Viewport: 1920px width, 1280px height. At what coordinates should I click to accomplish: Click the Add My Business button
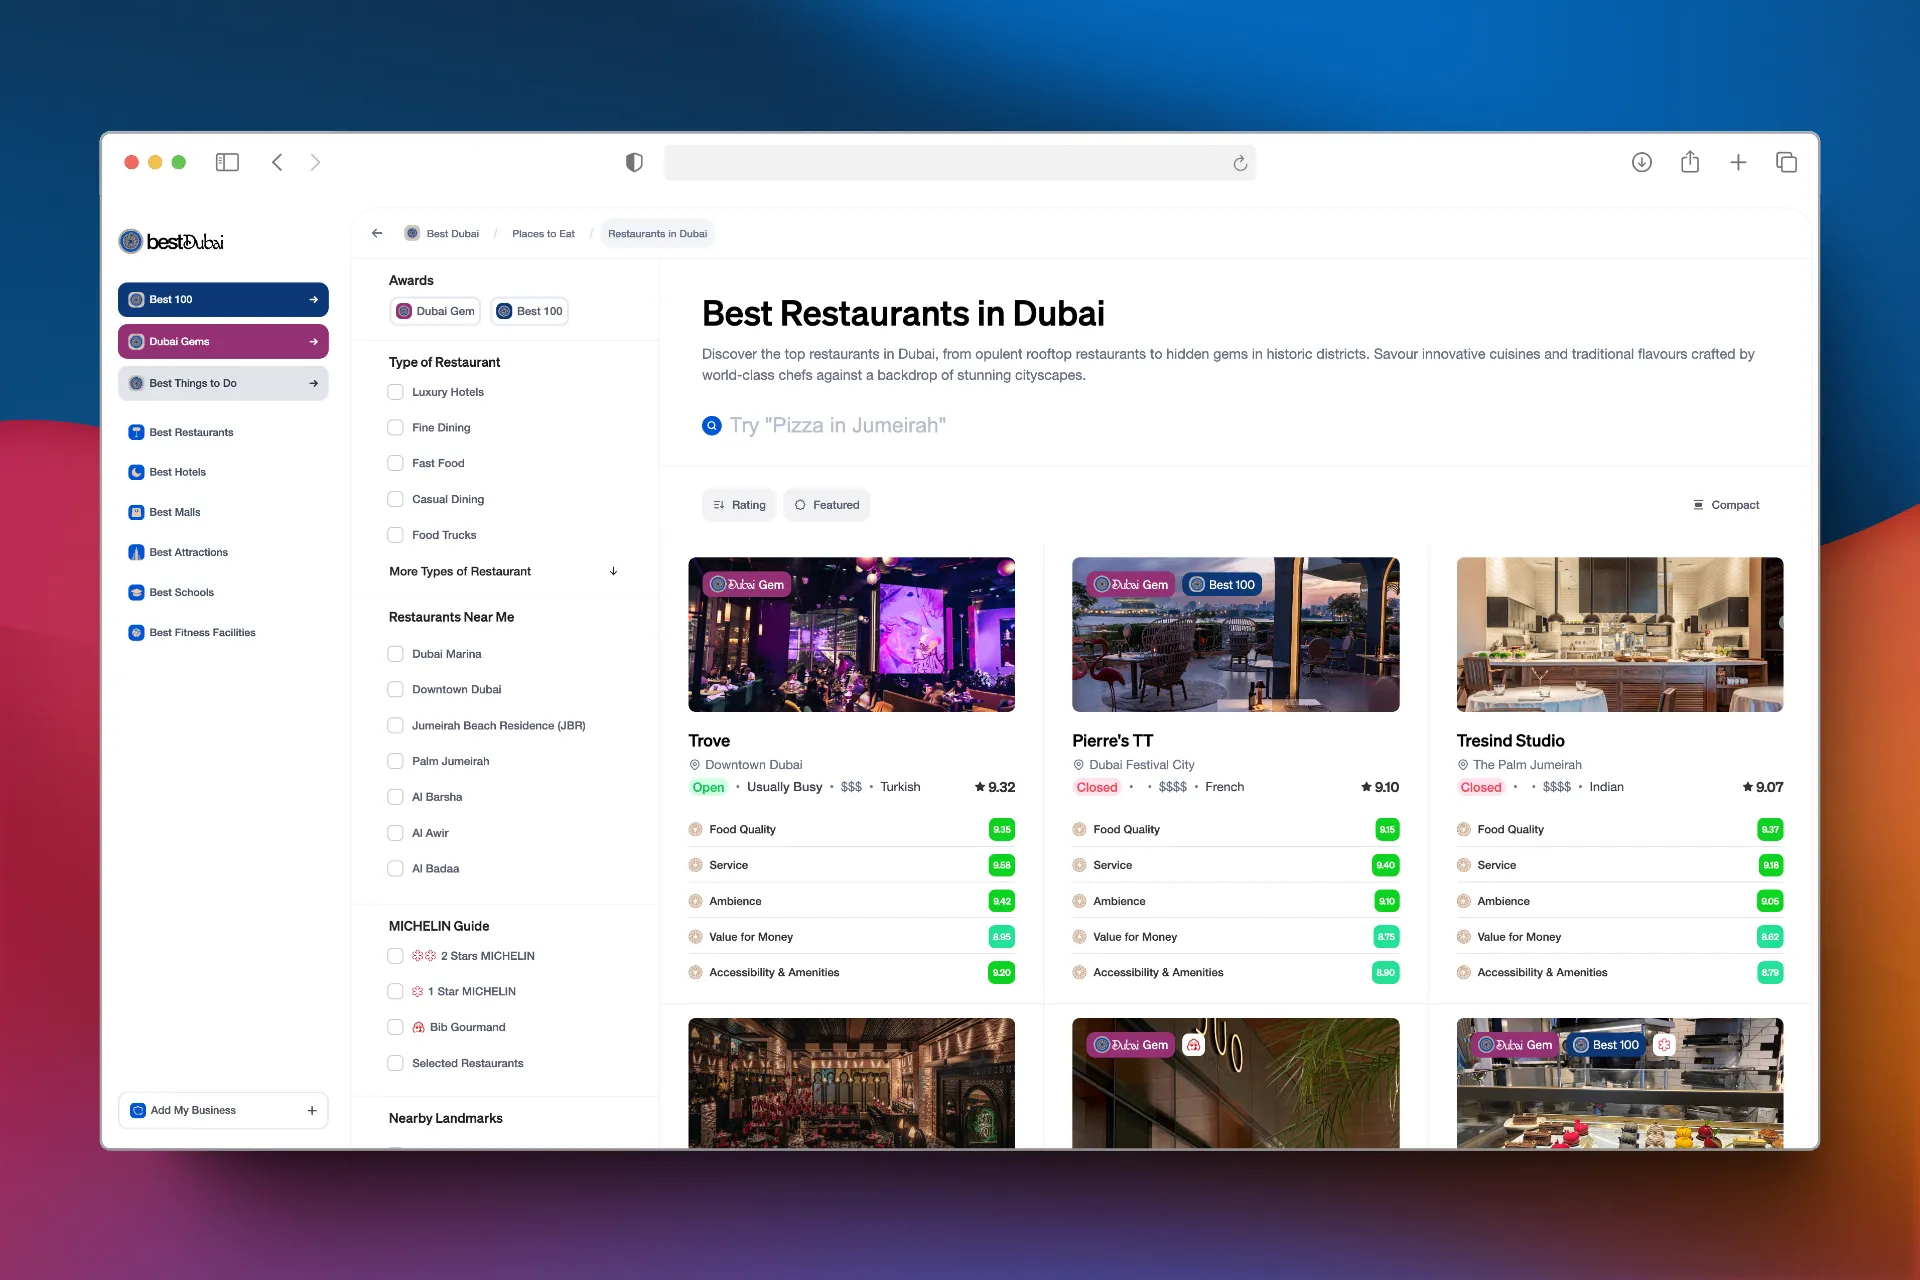223,1110
